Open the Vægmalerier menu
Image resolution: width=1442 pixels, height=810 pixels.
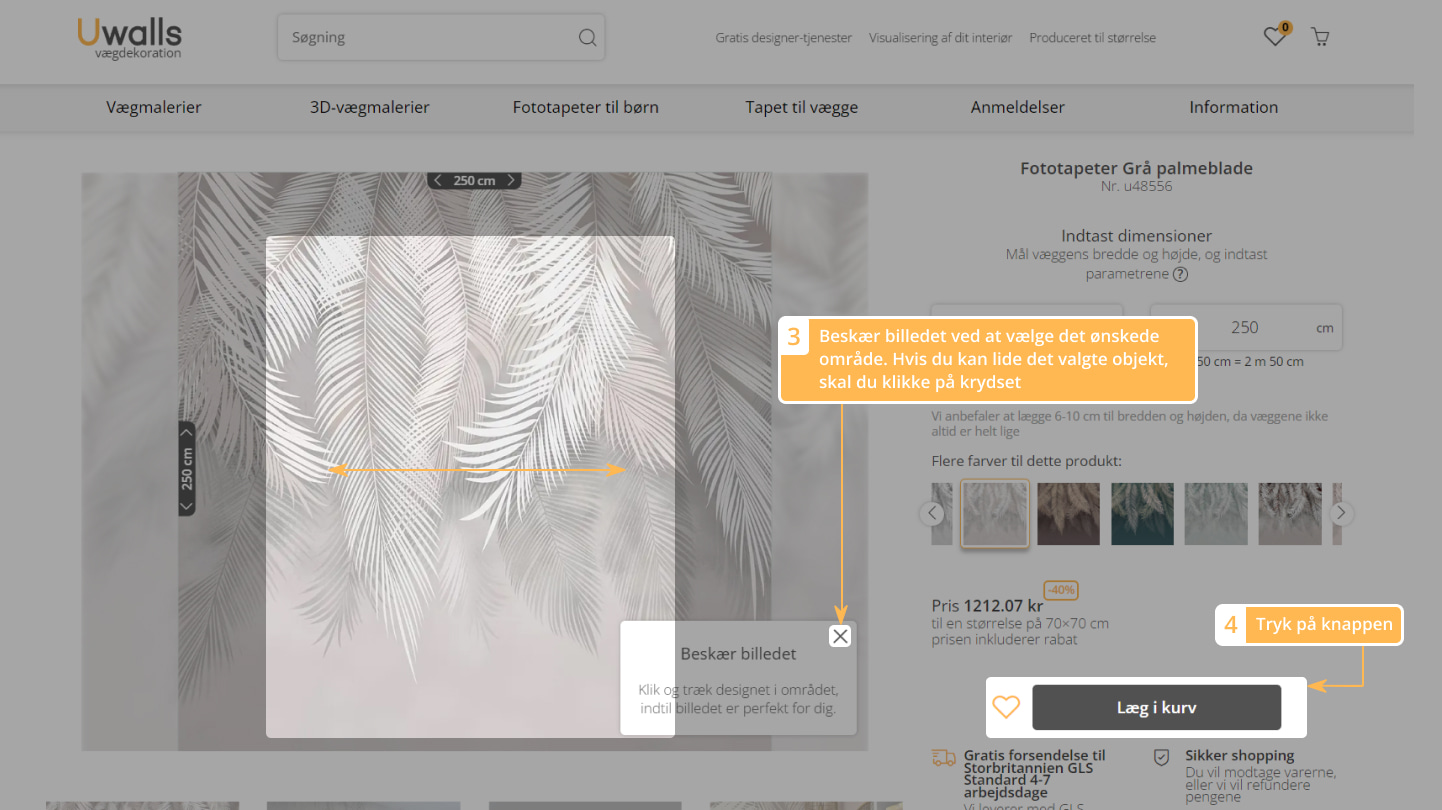[x=154, y=107]
